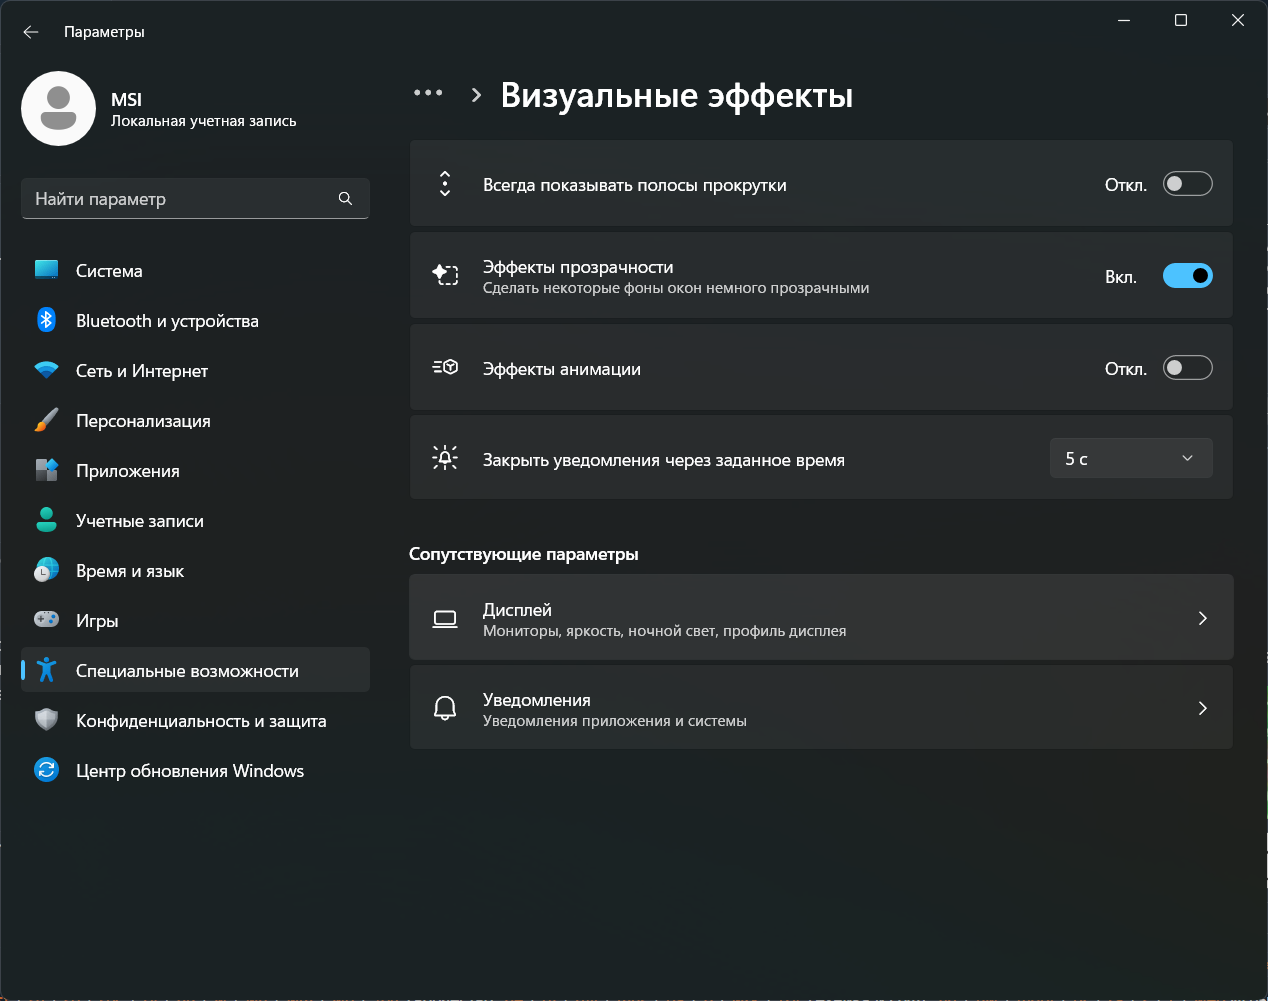
Task: Click the Personalization paintbrush icon
Action: 46,420
